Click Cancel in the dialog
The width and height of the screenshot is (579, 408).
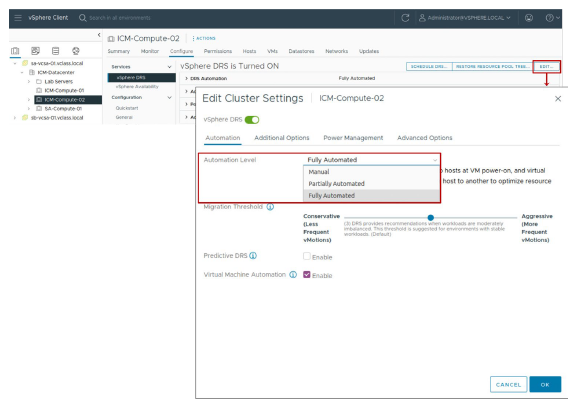pyautogui.click(x=508, y=384)
